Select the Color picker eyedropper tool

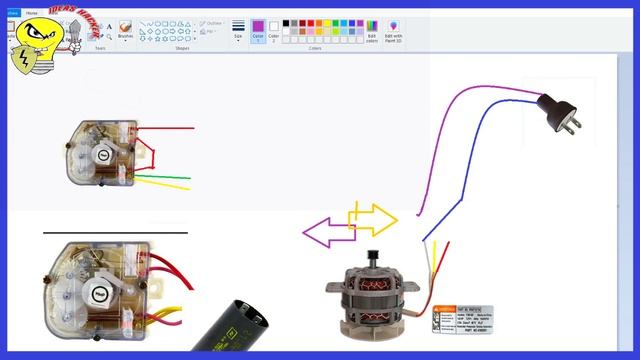click(x=101, y=36)
